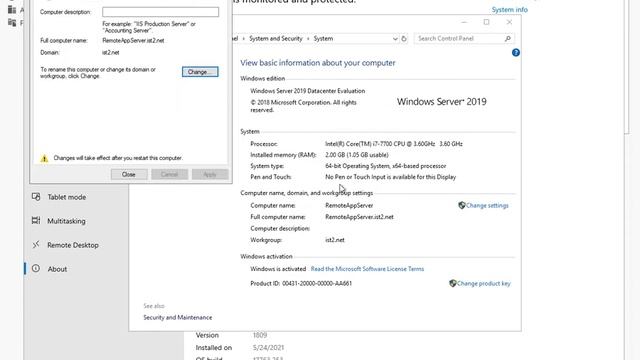Viewport: 640px width, 360px height.
Task: Open Read the Microsoft Software License Terms
Action: [x=367, y=269]
